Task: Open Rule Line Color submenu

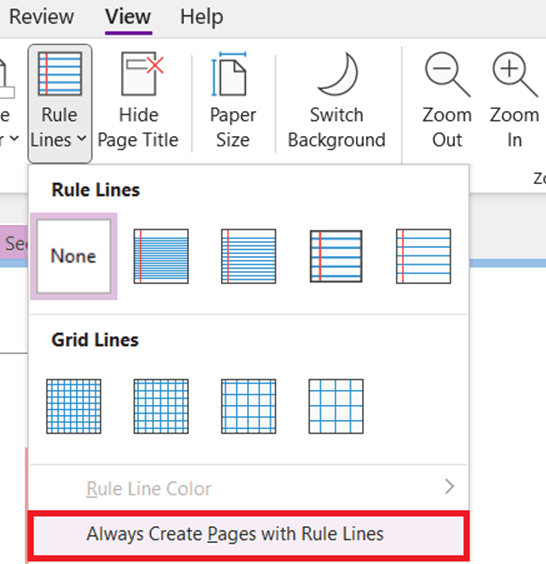Action: point(249,488)
